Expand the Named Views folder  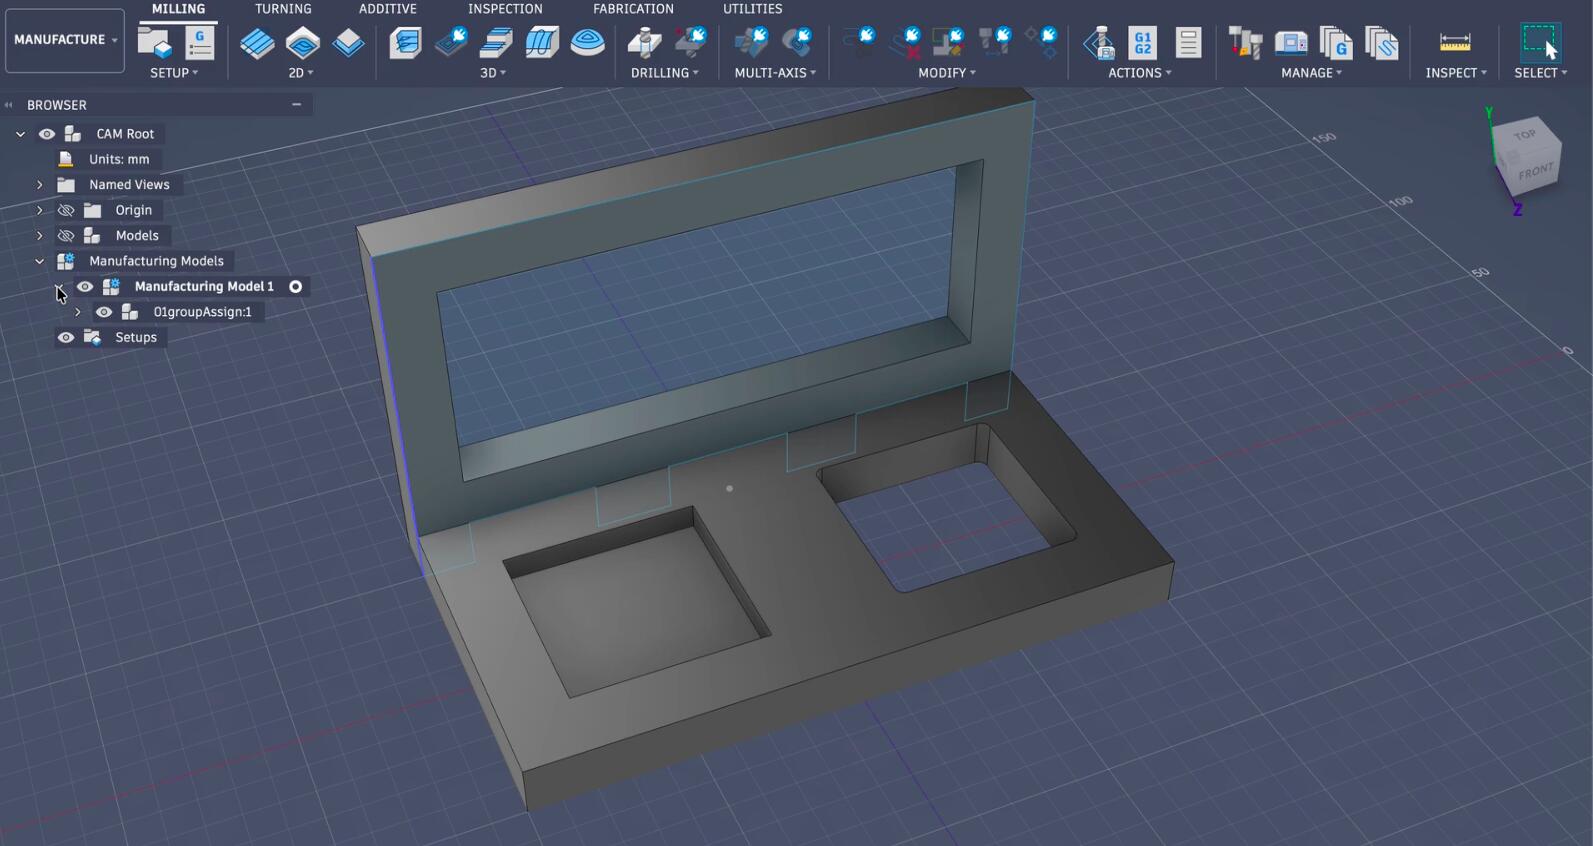coord(40,185)
